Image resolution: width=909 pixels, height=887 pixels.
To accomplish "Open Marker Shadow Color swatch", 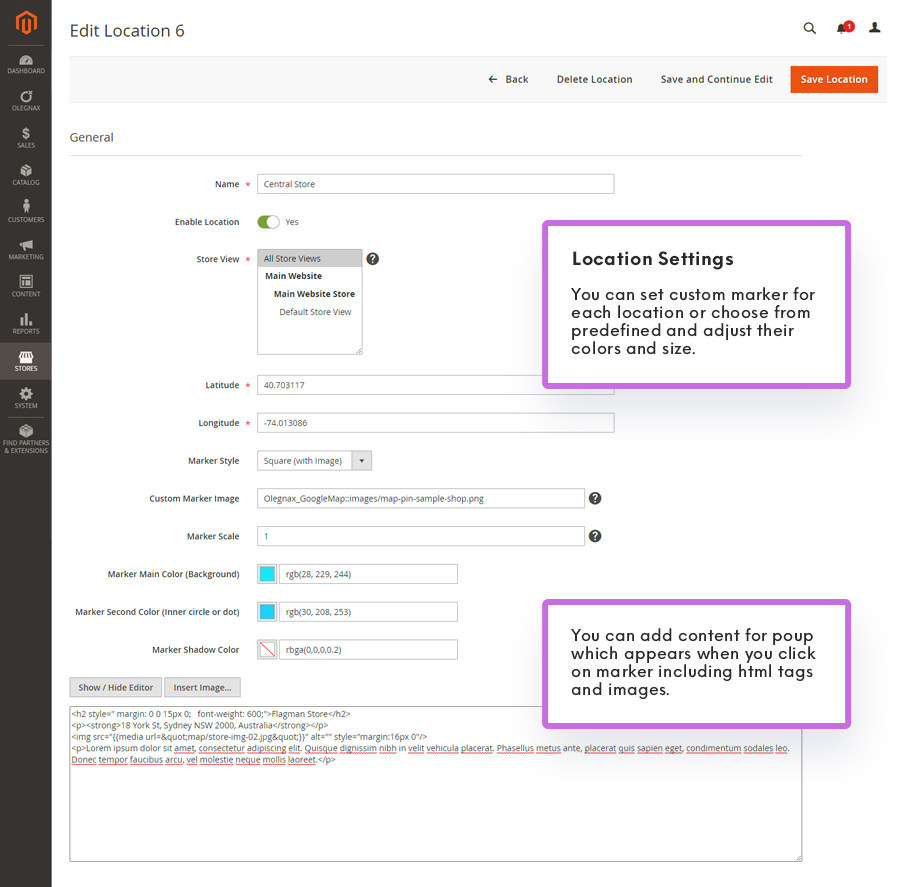I will click(267, 650).
